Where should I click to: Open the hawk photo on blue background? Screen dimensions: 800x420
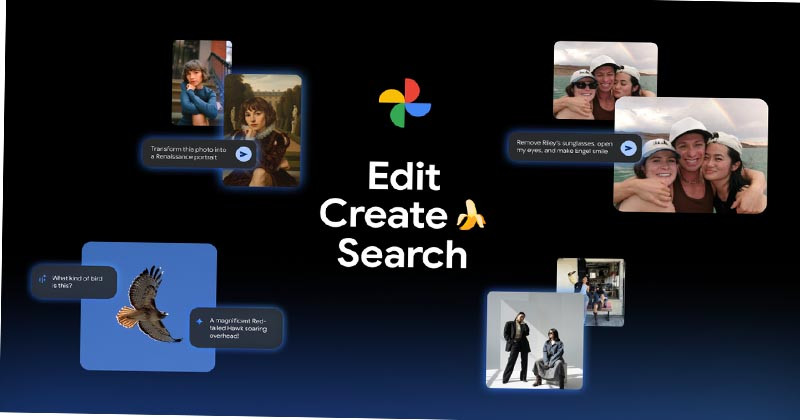[x=148, y=307]
